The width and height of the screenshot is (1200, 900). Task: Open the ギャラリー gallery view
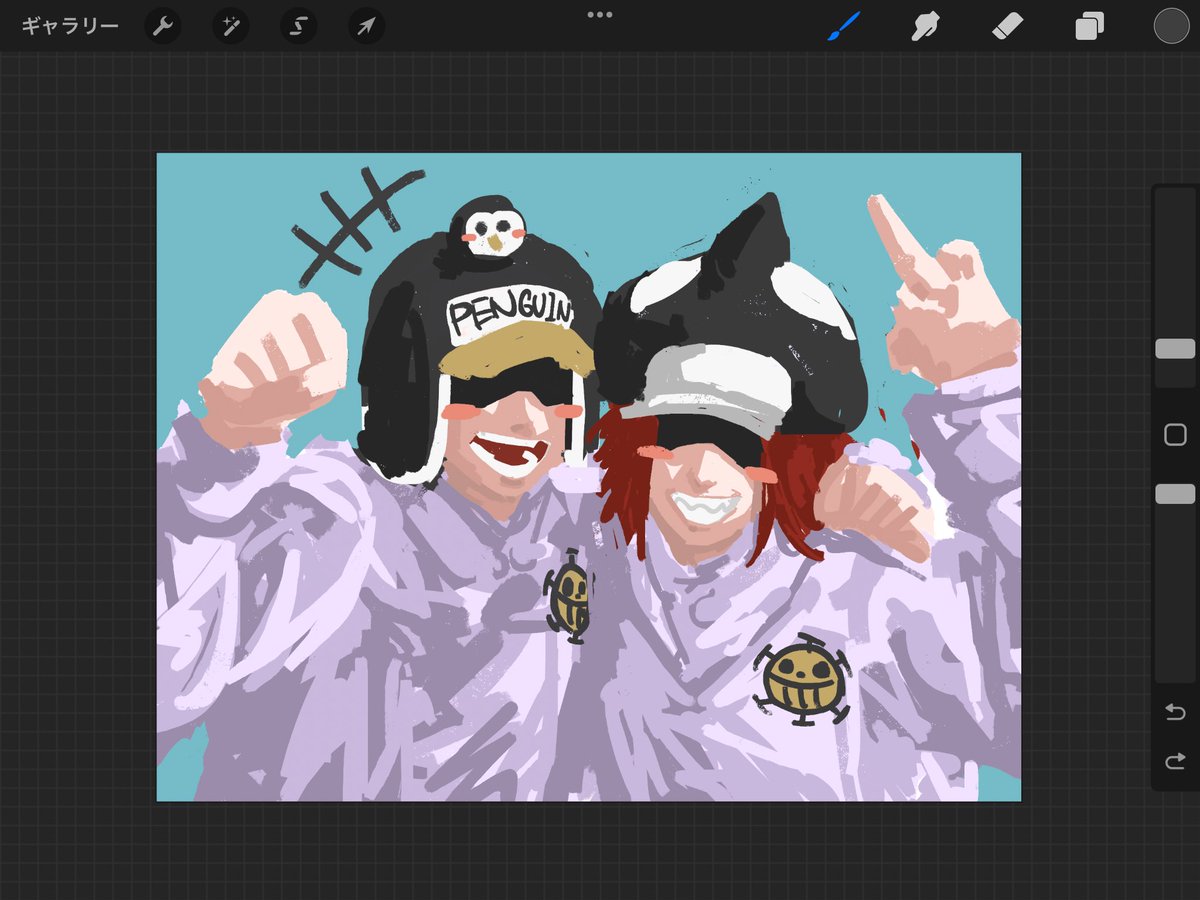tap(70, 26)
